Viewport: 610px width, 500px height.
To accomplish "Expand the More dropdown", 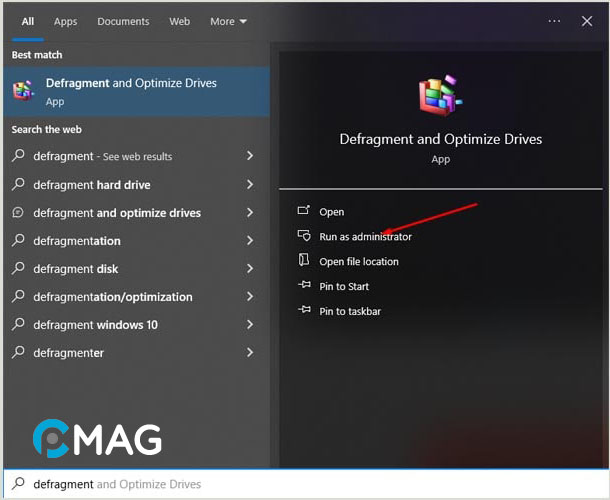I will pyautogui.click(x=228, y=21).
